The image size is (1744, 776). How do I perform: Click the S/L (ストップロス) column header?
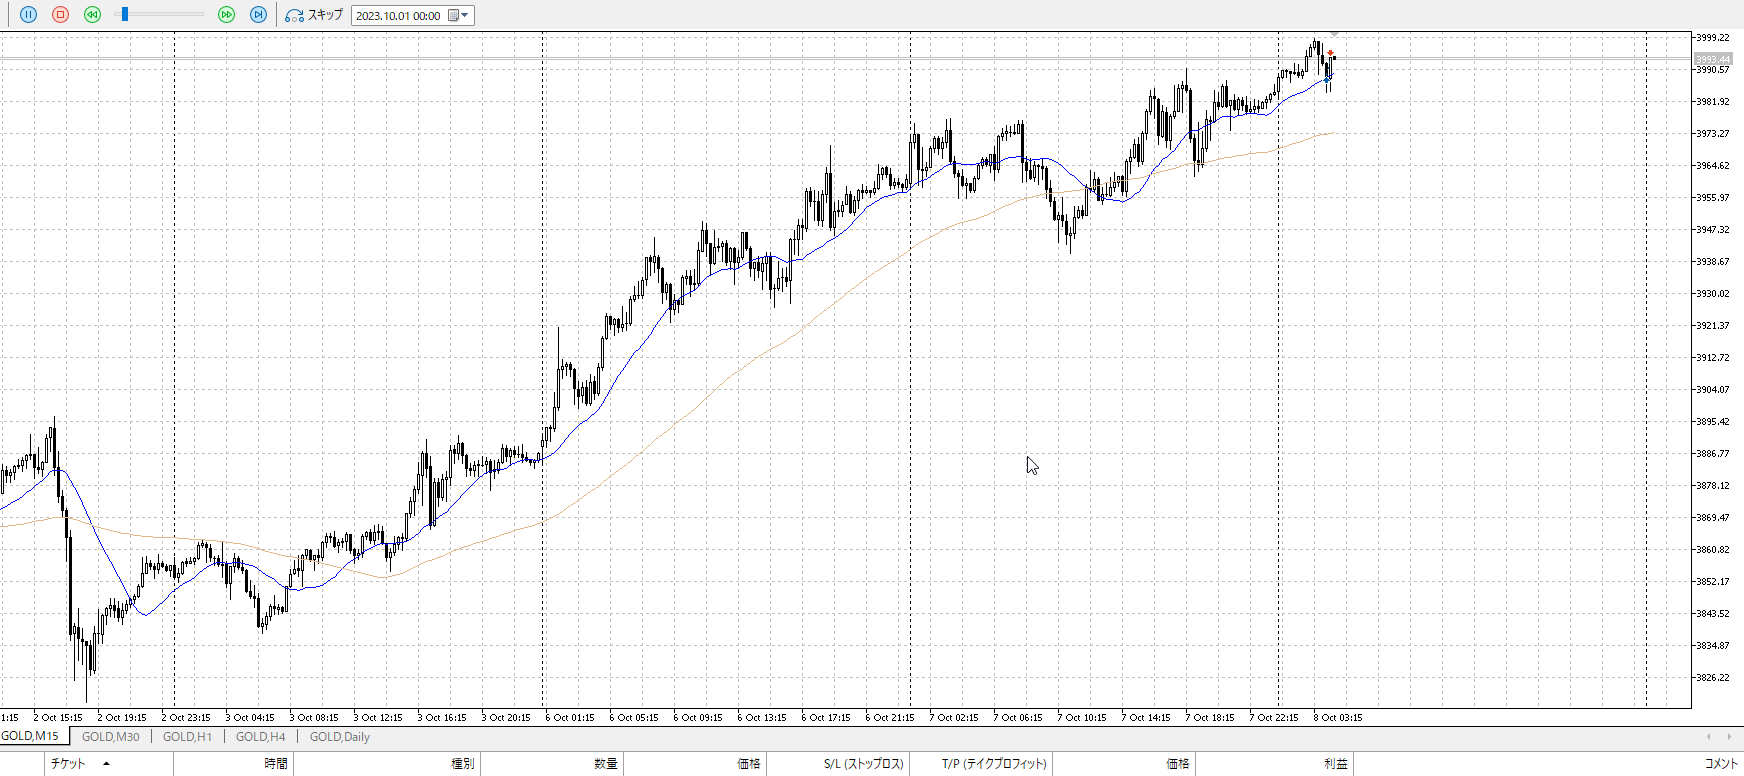[x=863, y=764]
